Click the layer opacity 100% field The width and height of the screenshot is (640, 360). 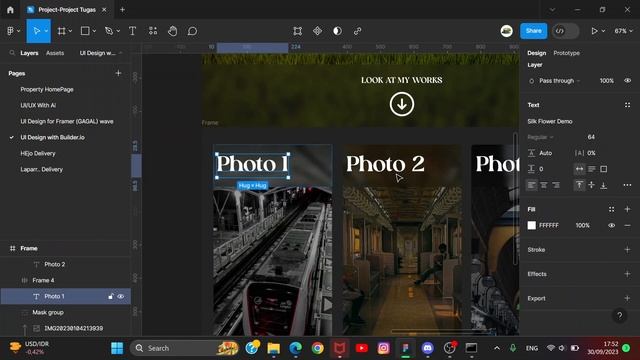pos(607,81)
